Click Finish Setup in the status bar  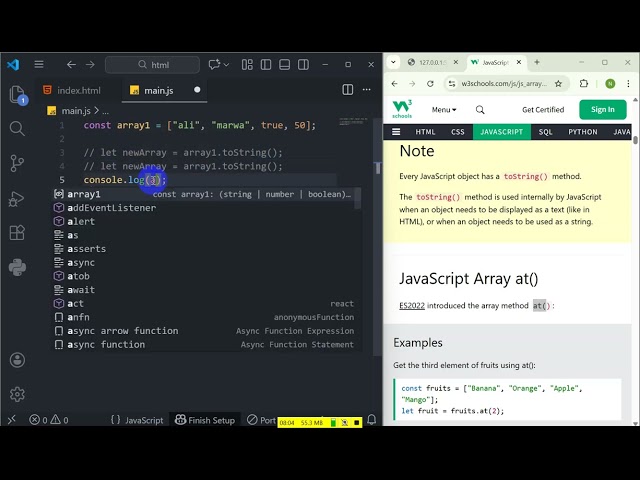pyautogui.click(x=204, y=420)
